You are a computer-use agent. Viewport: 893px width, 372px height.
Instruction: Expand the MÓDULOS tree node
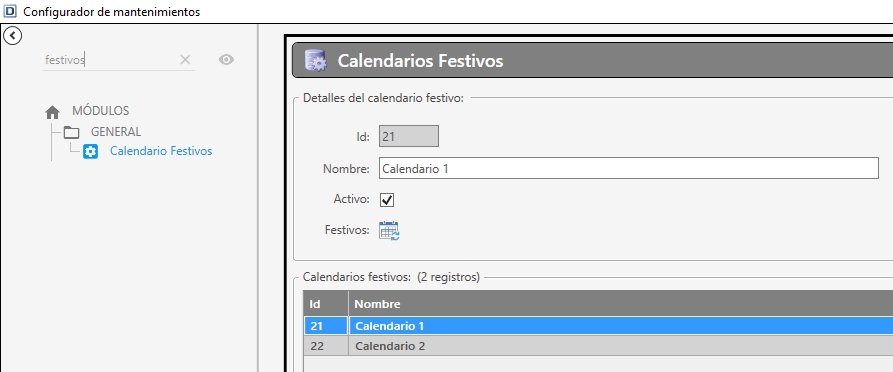tap(100, 111)
